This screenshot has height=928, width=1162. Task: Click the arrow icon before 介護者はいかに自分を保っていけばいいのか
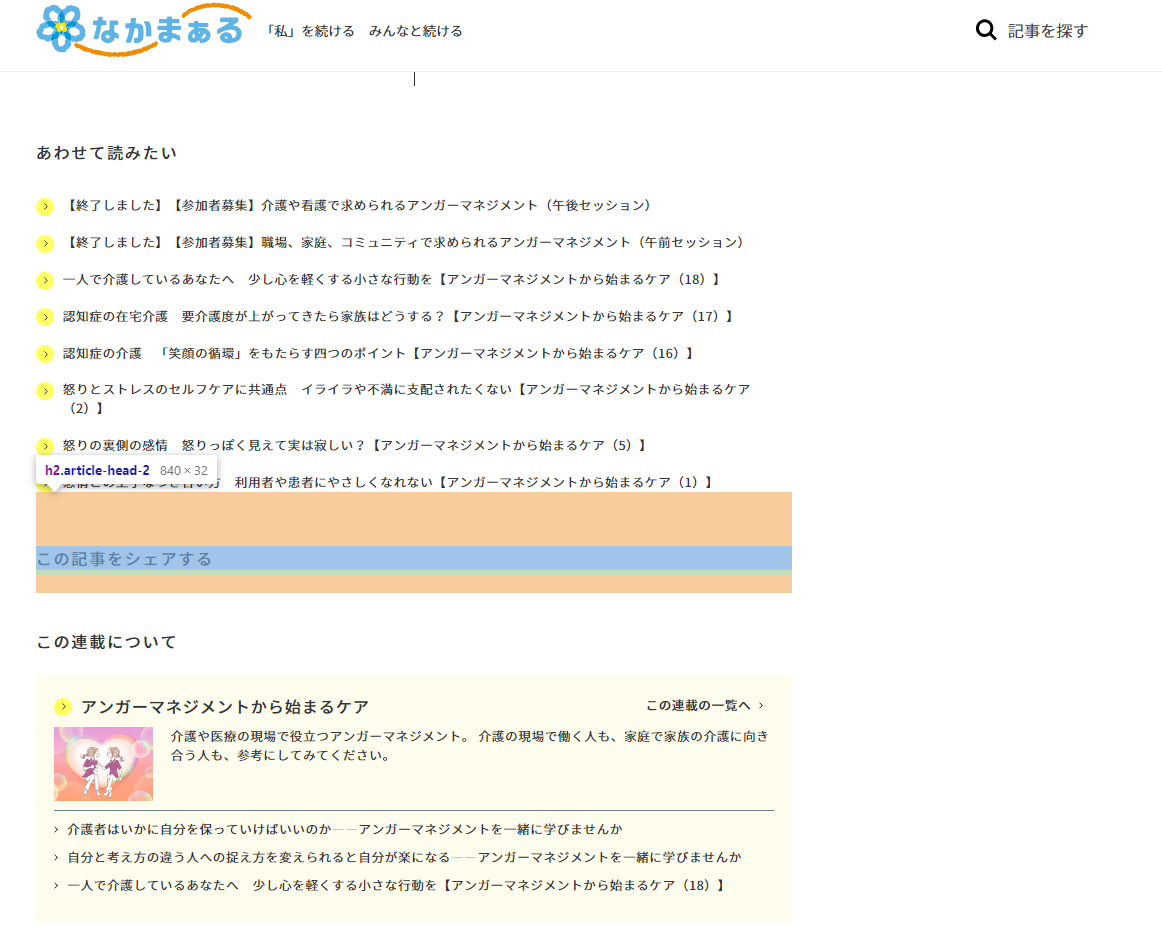55,828
